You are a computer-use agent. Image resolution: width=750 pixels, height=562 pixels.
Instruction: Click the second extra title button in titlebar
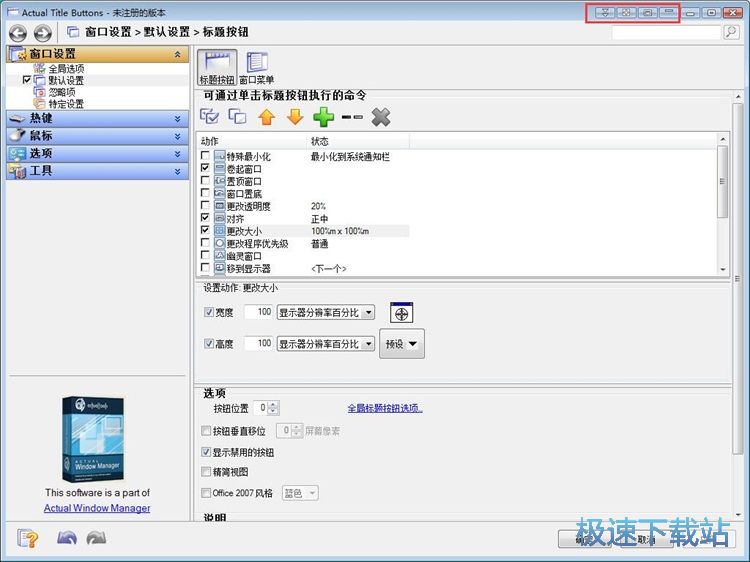tap(626, 12)
